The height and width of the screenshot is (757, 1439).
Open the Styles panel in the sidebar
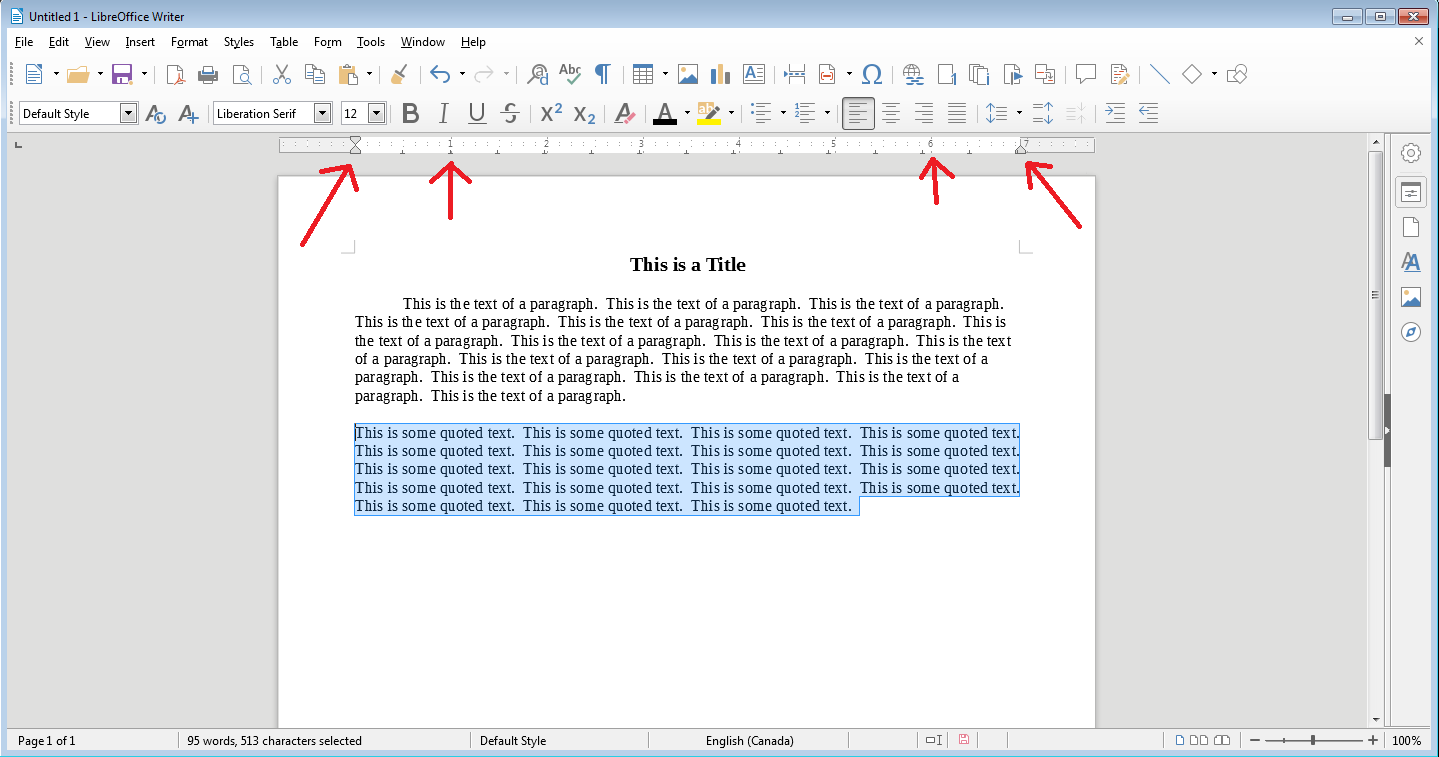[1410, 262]
